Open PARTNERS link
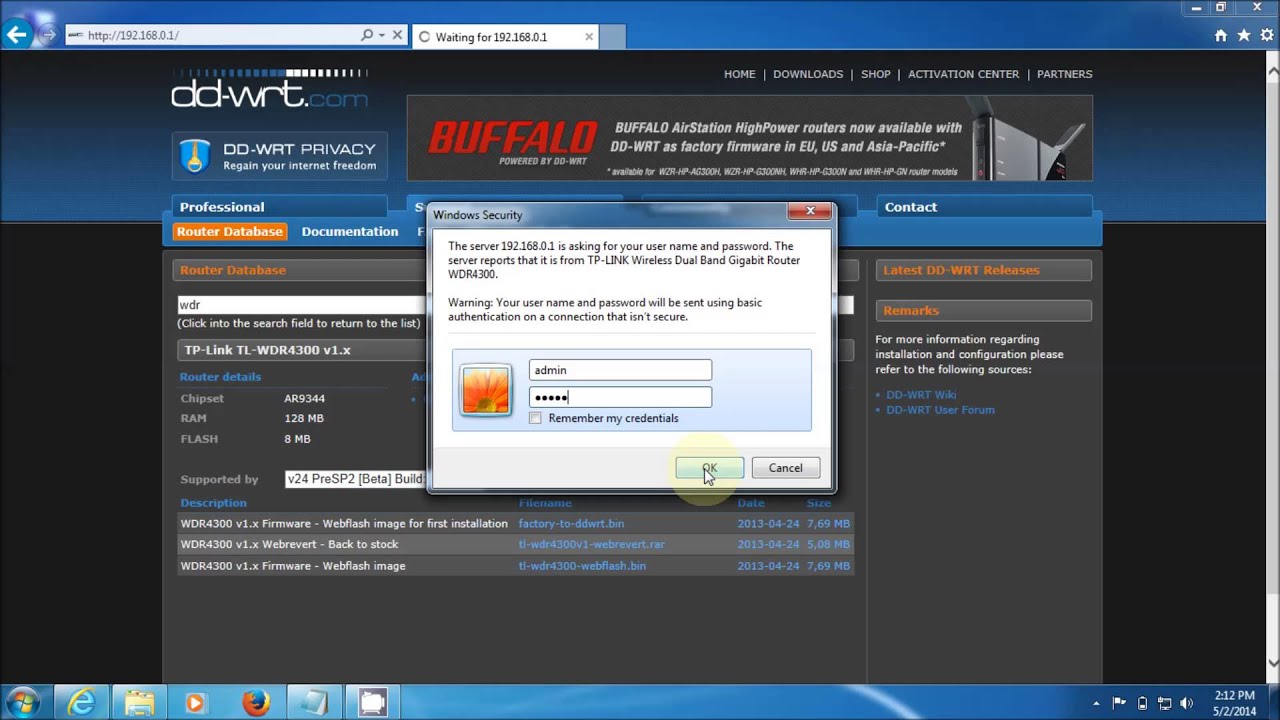 pos(1065,74)
